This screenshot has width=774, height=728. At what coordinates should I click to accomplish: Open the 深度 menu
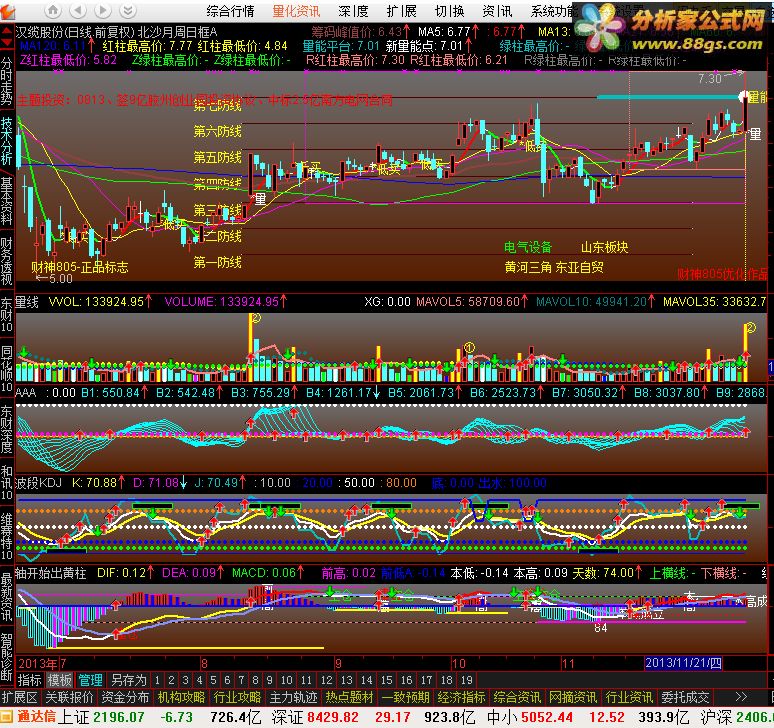tap(353, 11)
